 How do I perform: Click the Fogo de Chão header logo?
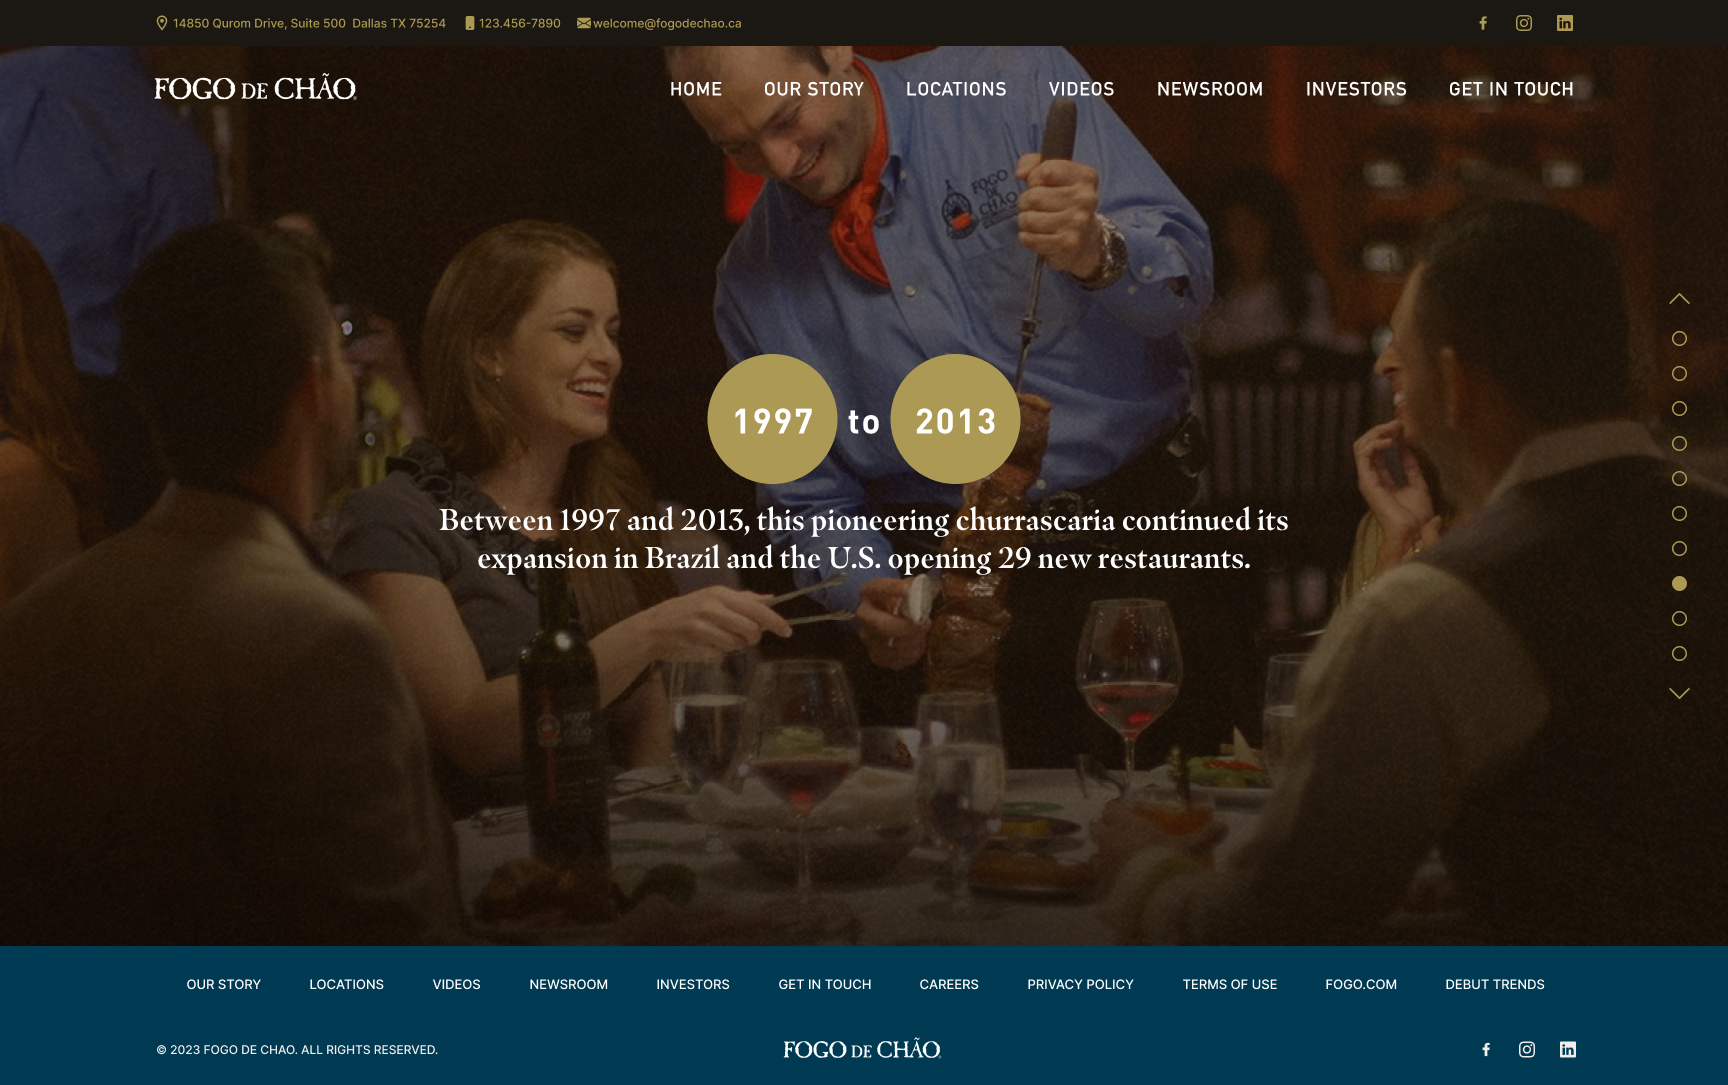point(255,88)
